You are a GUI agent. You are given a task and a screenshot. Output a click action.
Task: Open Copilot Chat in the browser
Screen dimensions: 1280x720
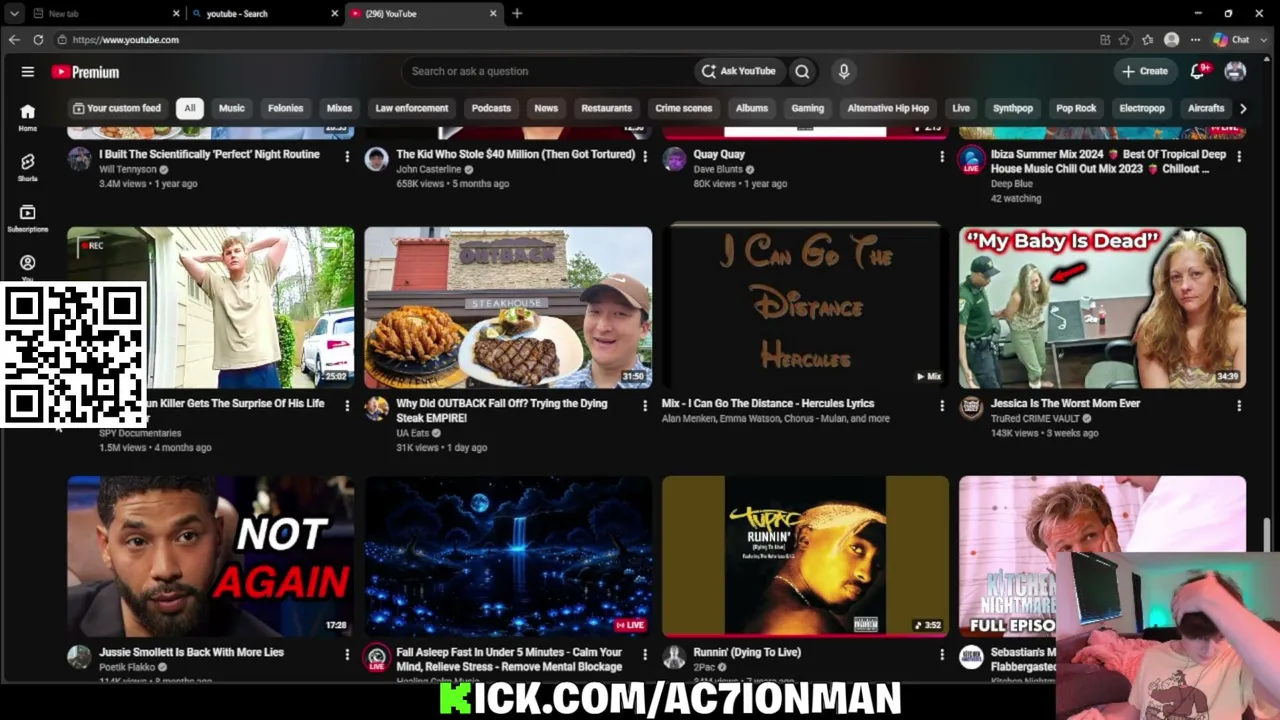(1232, 40)
